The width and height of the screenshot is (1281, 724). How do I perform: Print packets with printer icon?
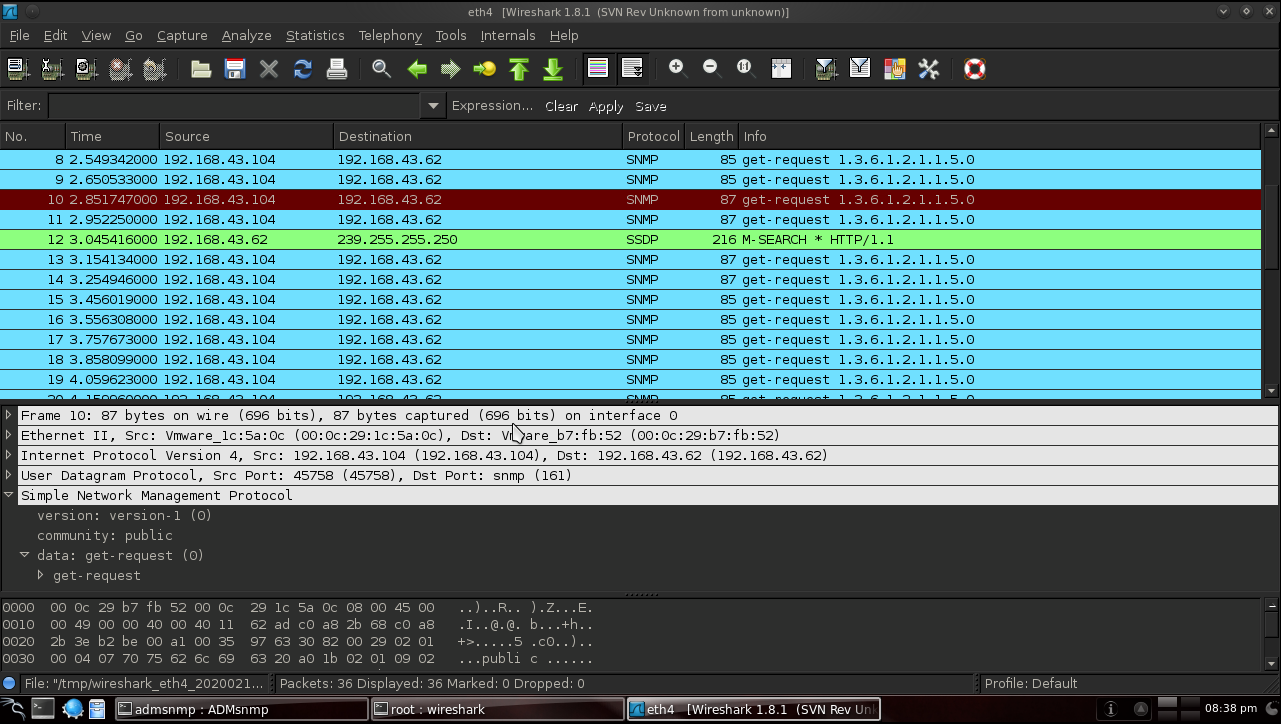pyautogui.click(x=337, y=69)
